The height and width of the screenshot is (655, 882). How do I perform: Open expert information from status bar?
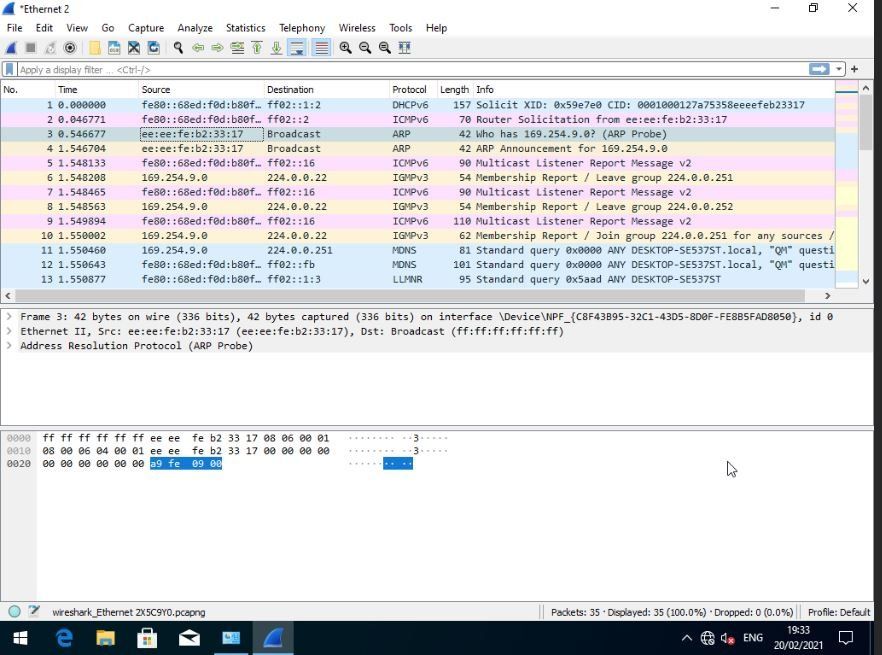click(15, 612)
